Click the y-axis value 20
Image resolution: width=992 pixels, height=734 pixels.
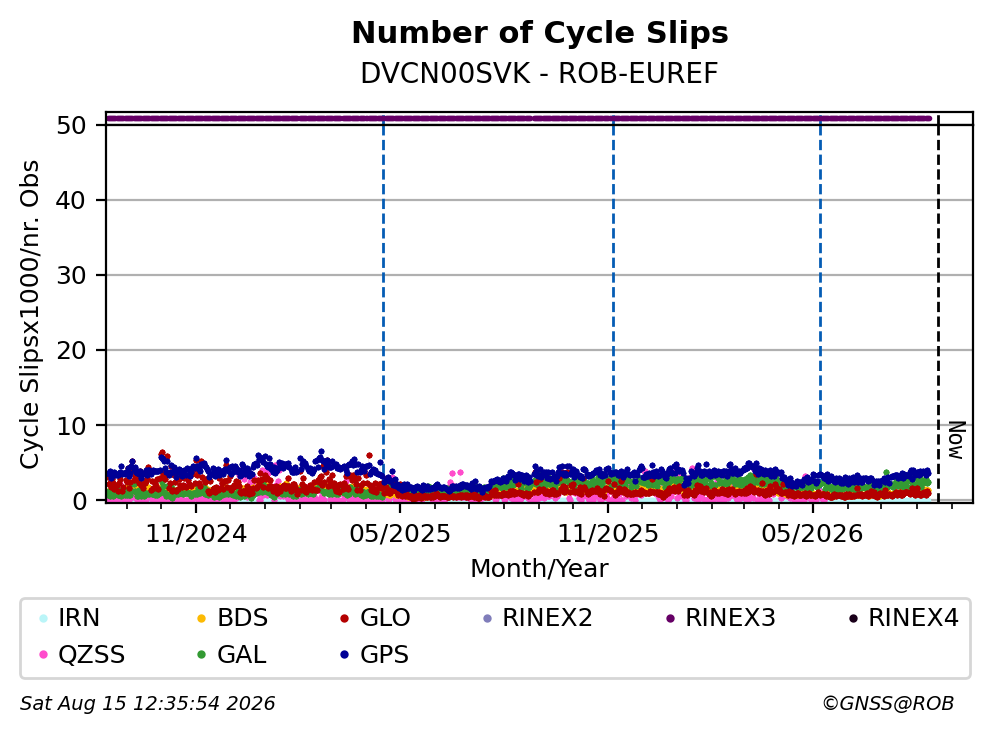[x=71, y=351]
